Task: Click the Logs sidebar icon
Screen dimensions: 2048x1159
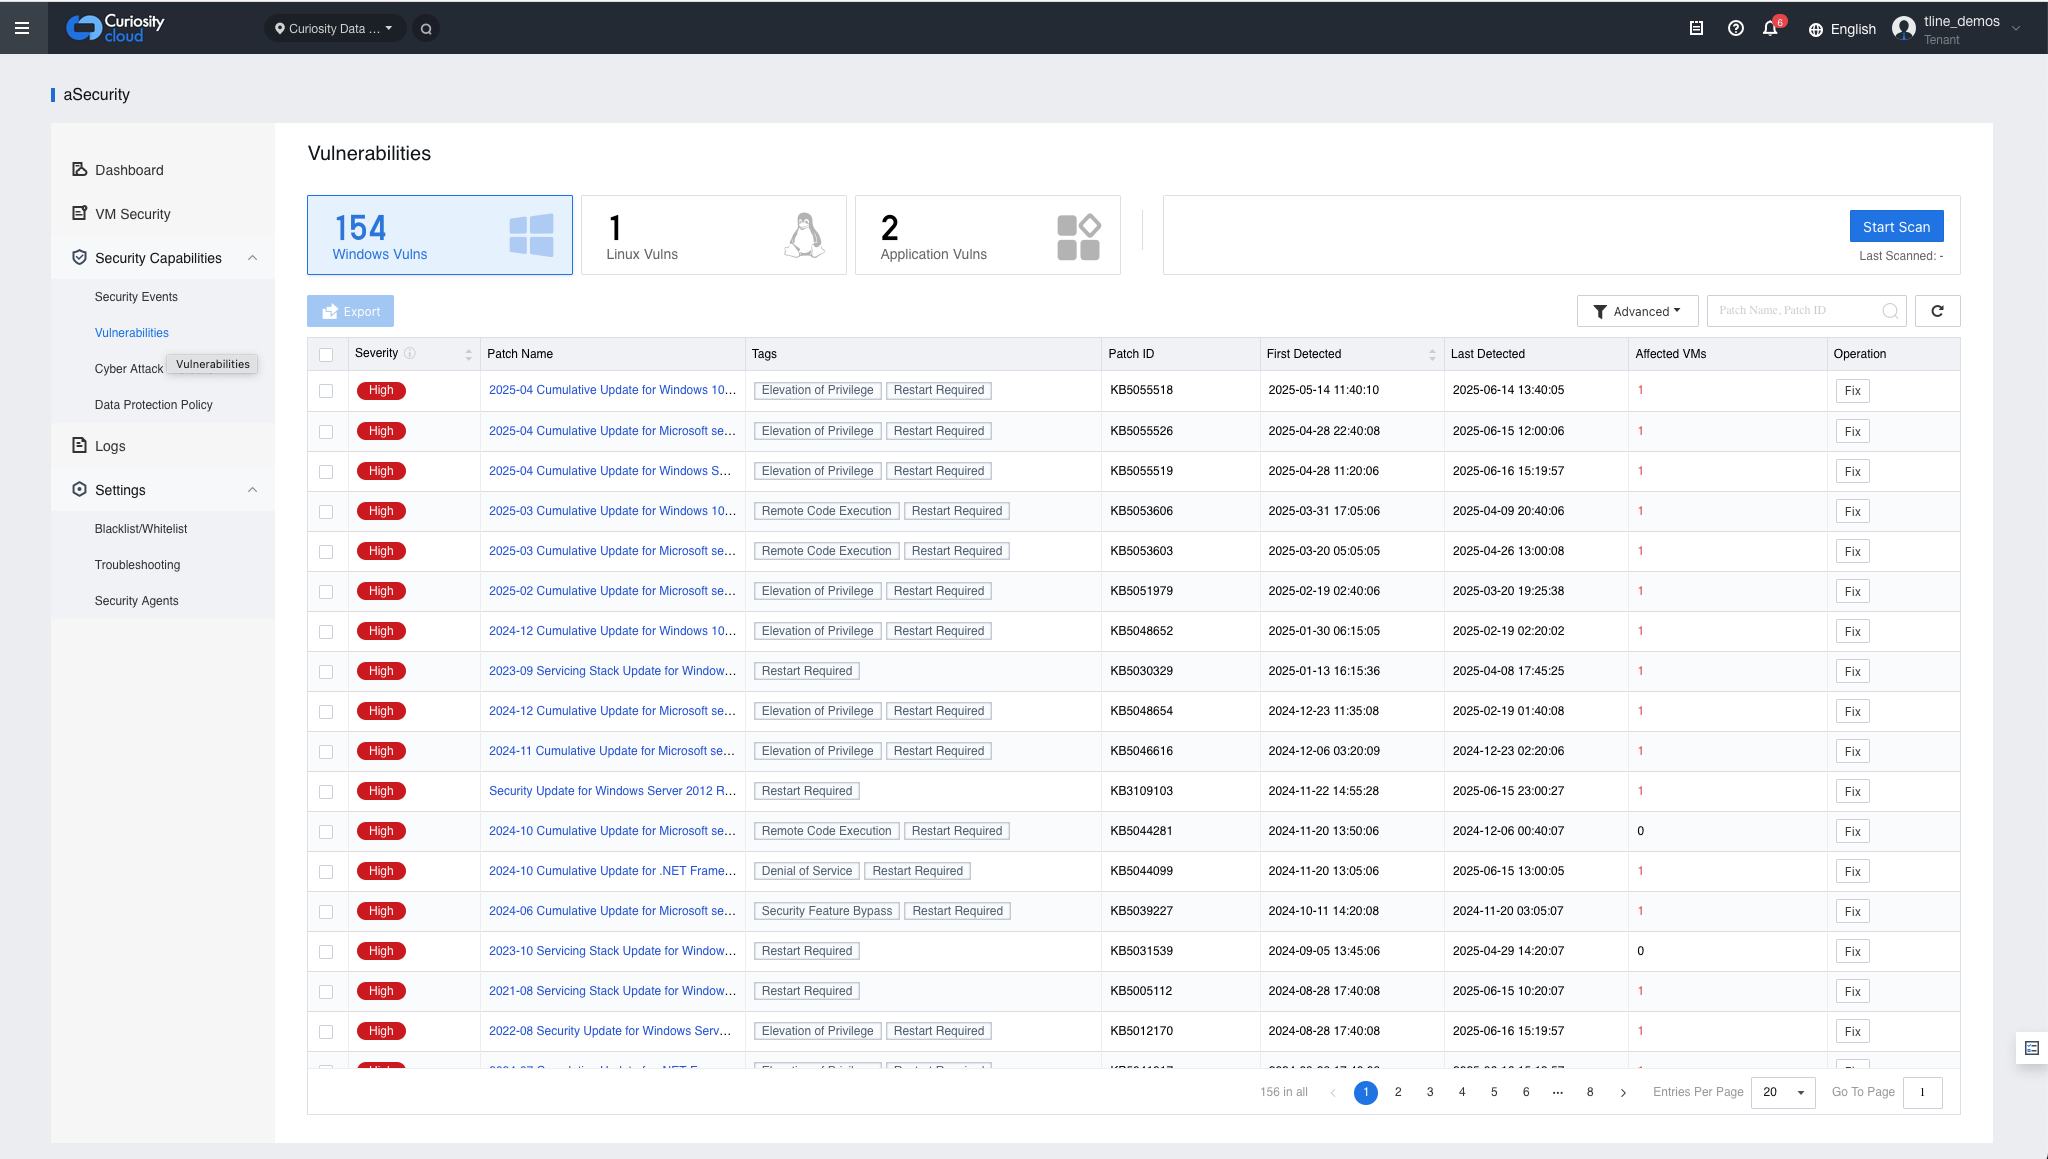Action: point(79,445)
